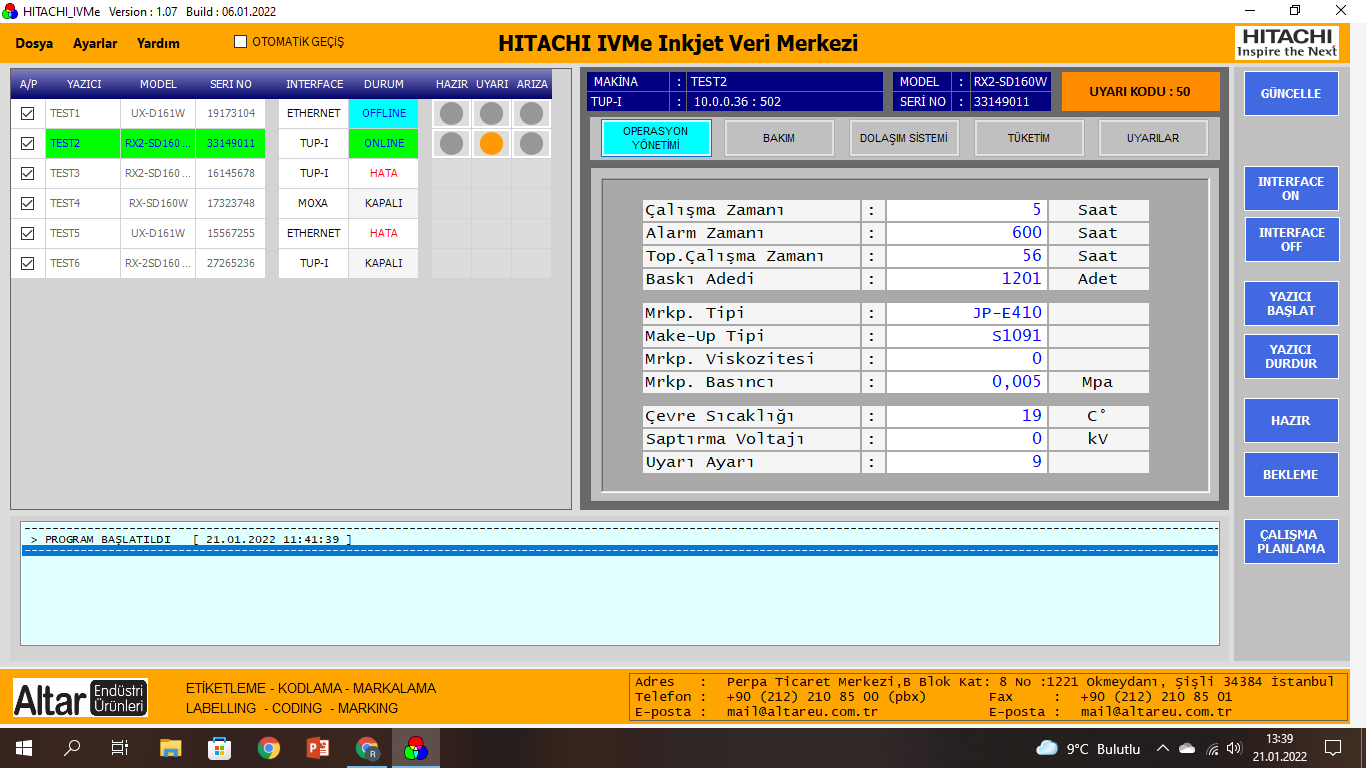Screen dimensions: 1366x768
Task: Click the HAZIR button
Action: pos(1291,420)
